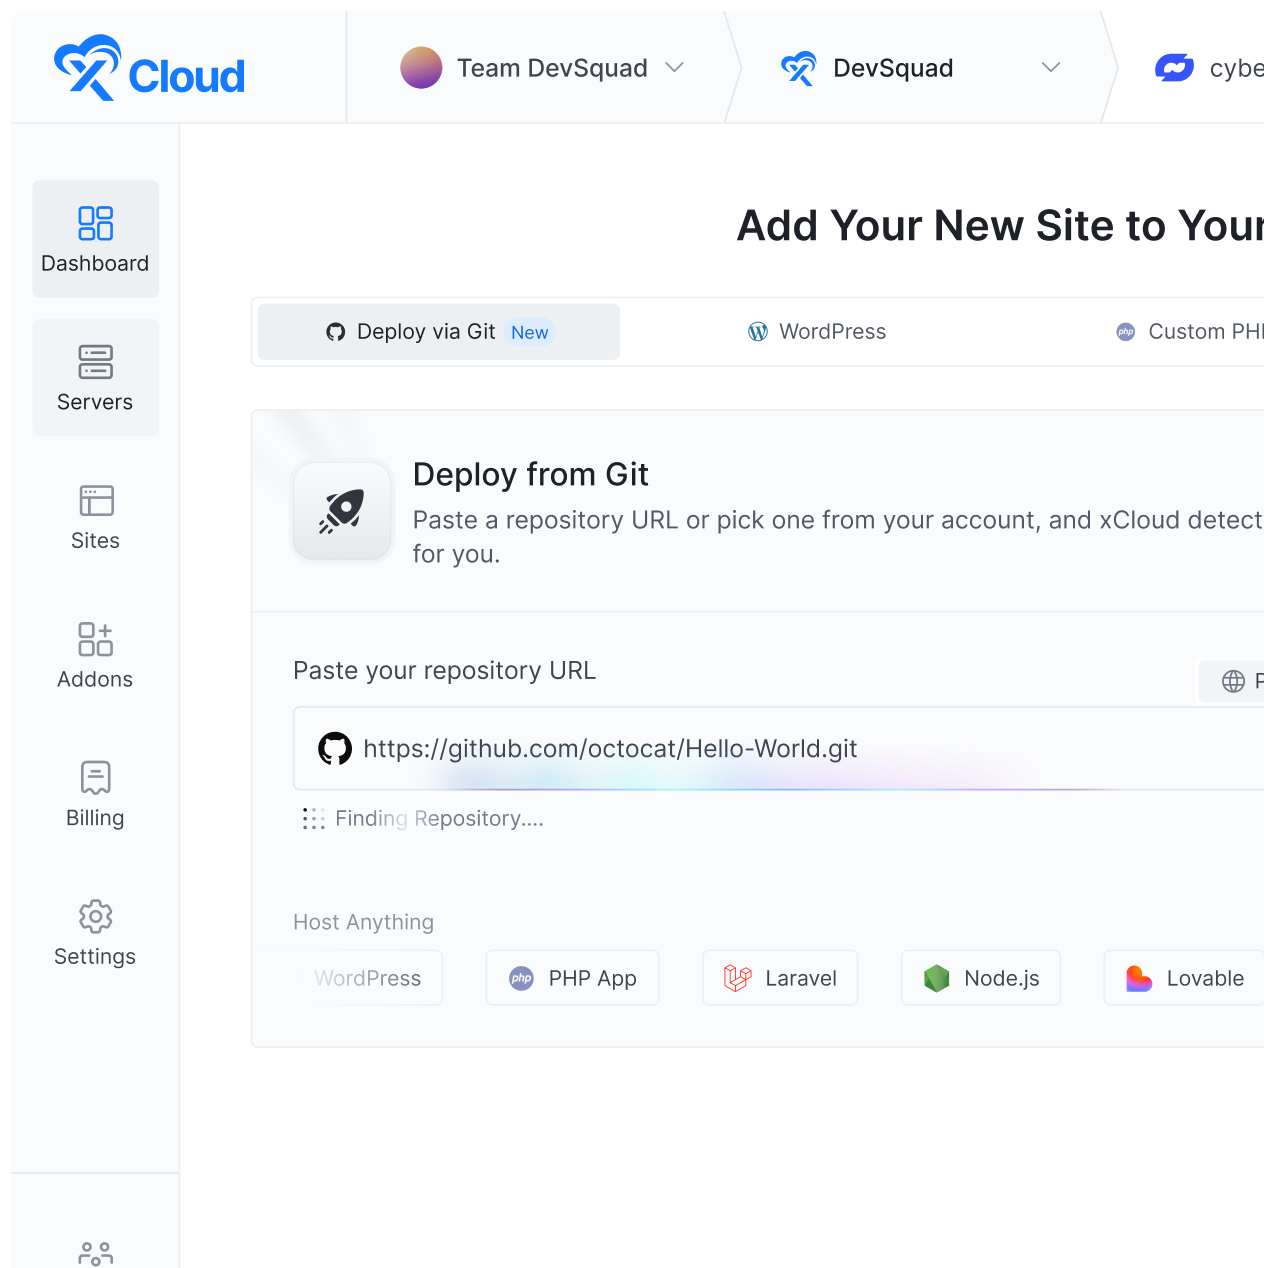
Task: Click the Finding Repository loading spinner
Action: point(314,819)
